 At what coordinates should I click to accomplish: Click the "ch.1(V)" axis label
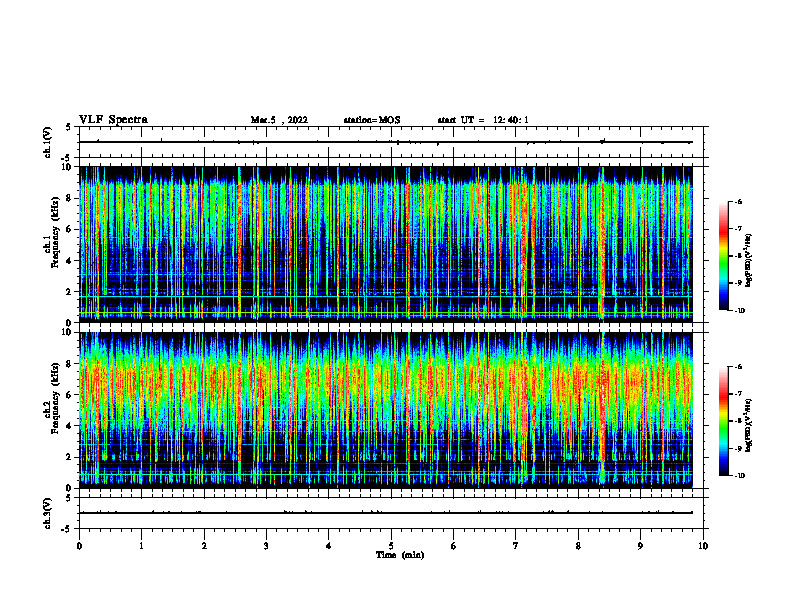(47, 142)
